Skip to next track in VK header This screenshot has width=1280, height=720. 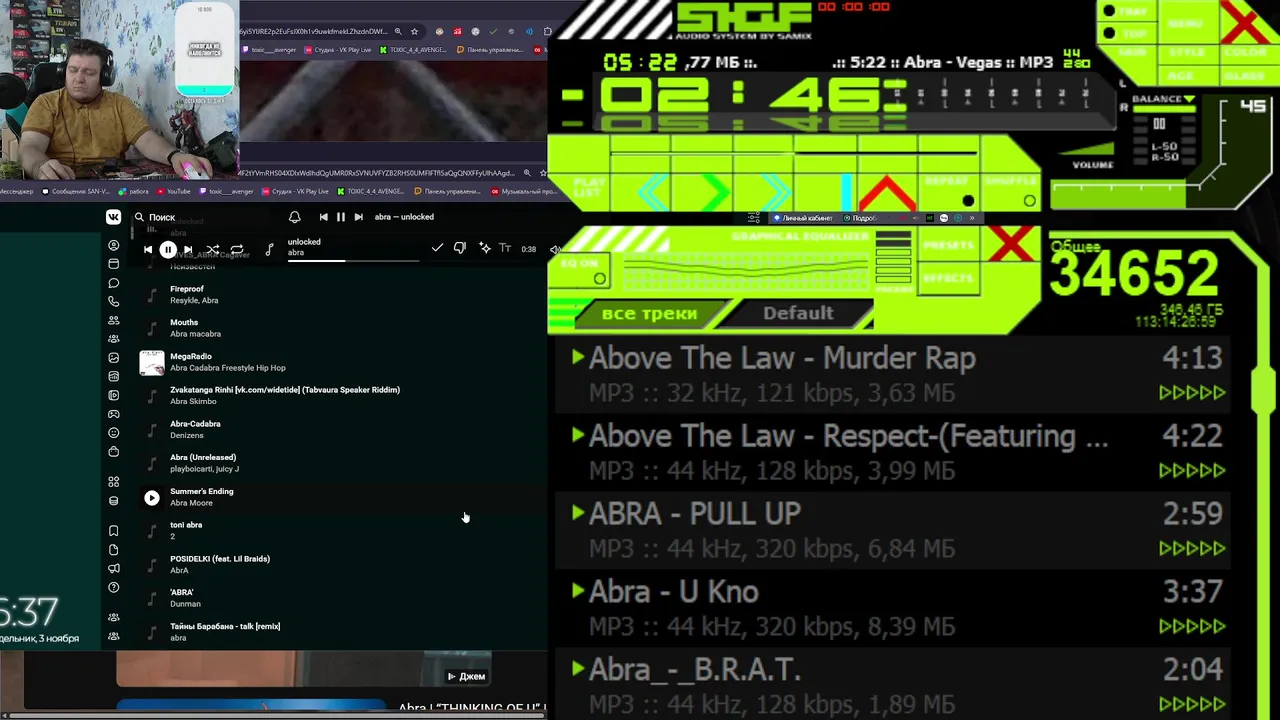[358, 217]
